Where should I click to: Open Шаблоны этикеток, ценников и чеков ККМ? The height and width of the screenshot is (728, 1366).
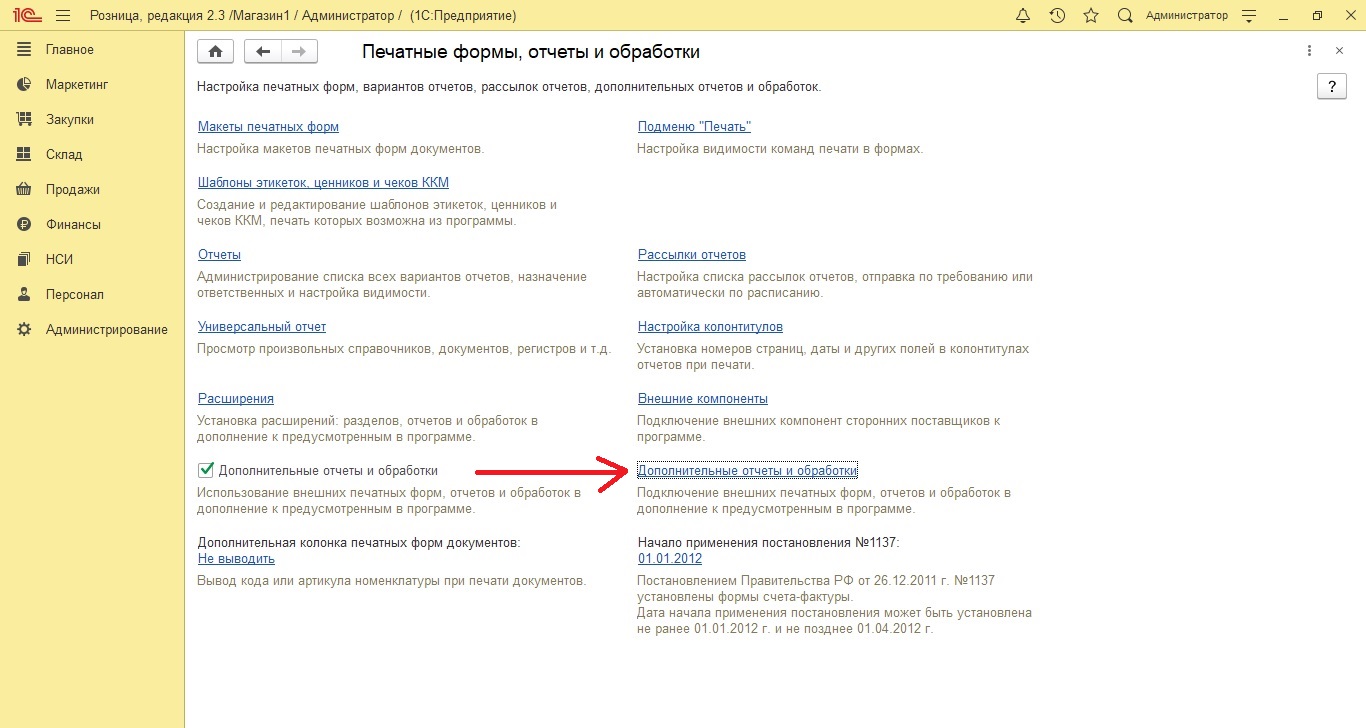click(323, 183)
